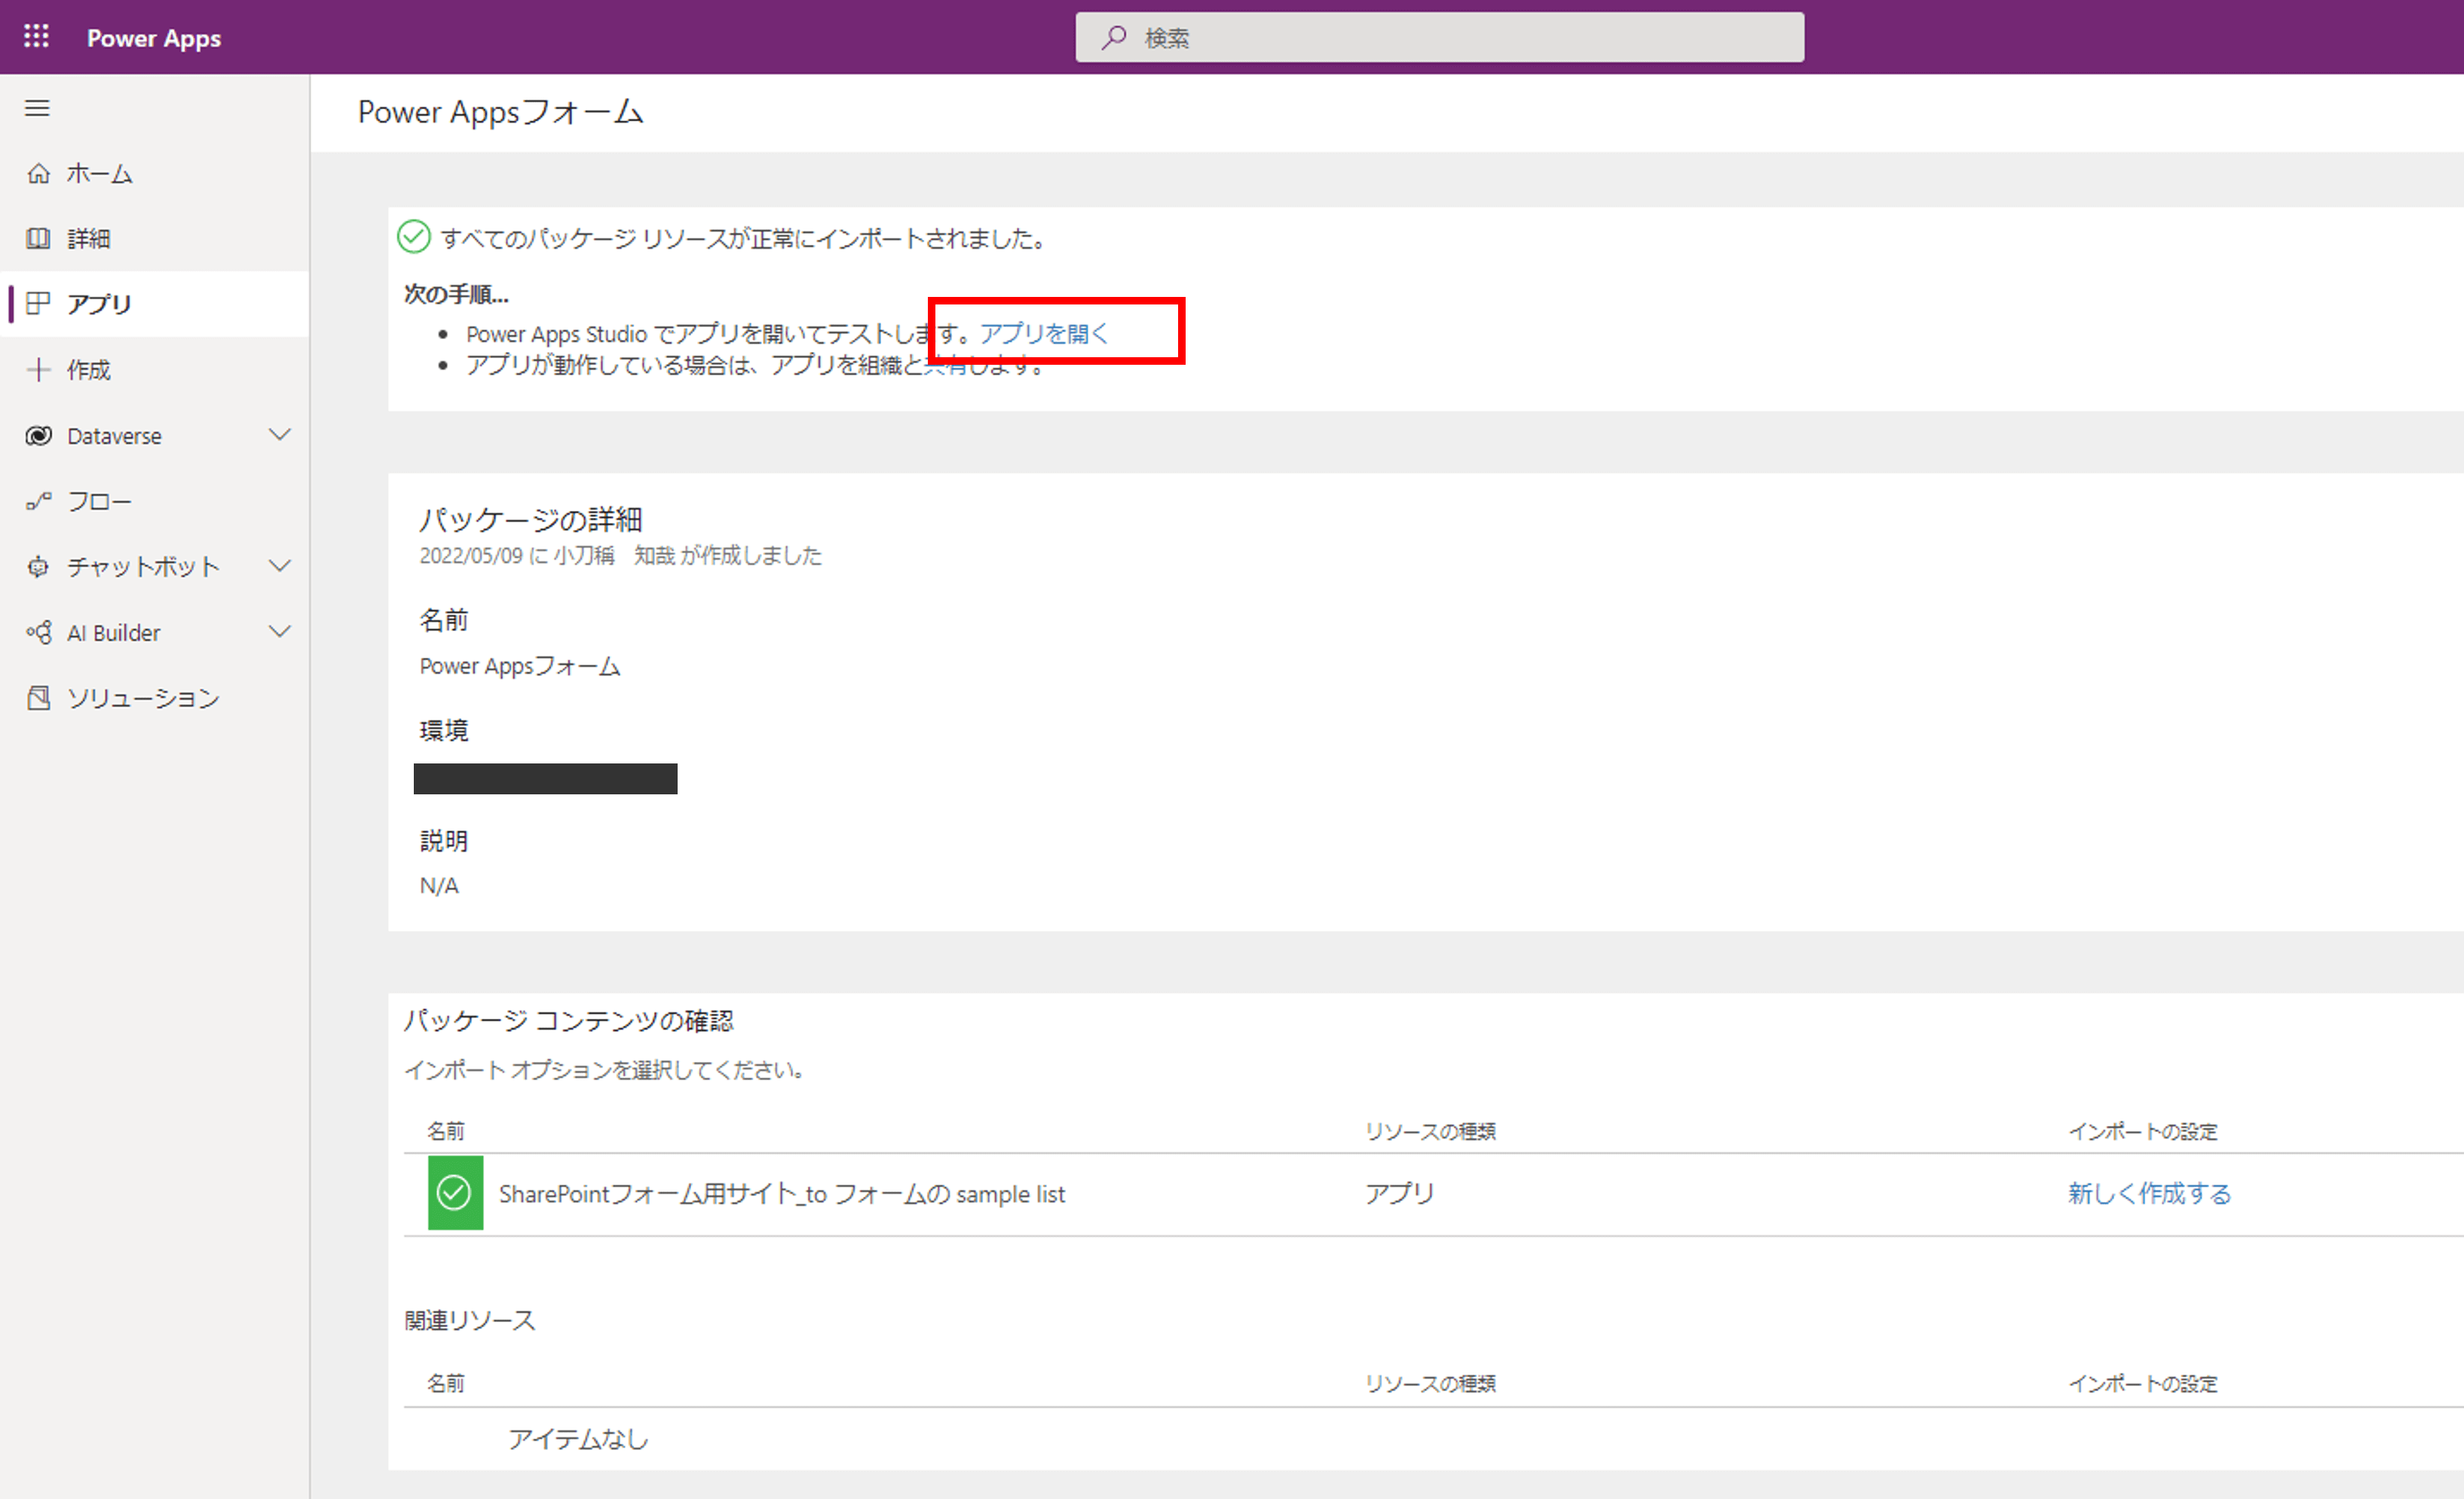This screenshot has height=1499, width=2464.
Task: Click the search magnifier icon
Action: tap(1113, 38)
